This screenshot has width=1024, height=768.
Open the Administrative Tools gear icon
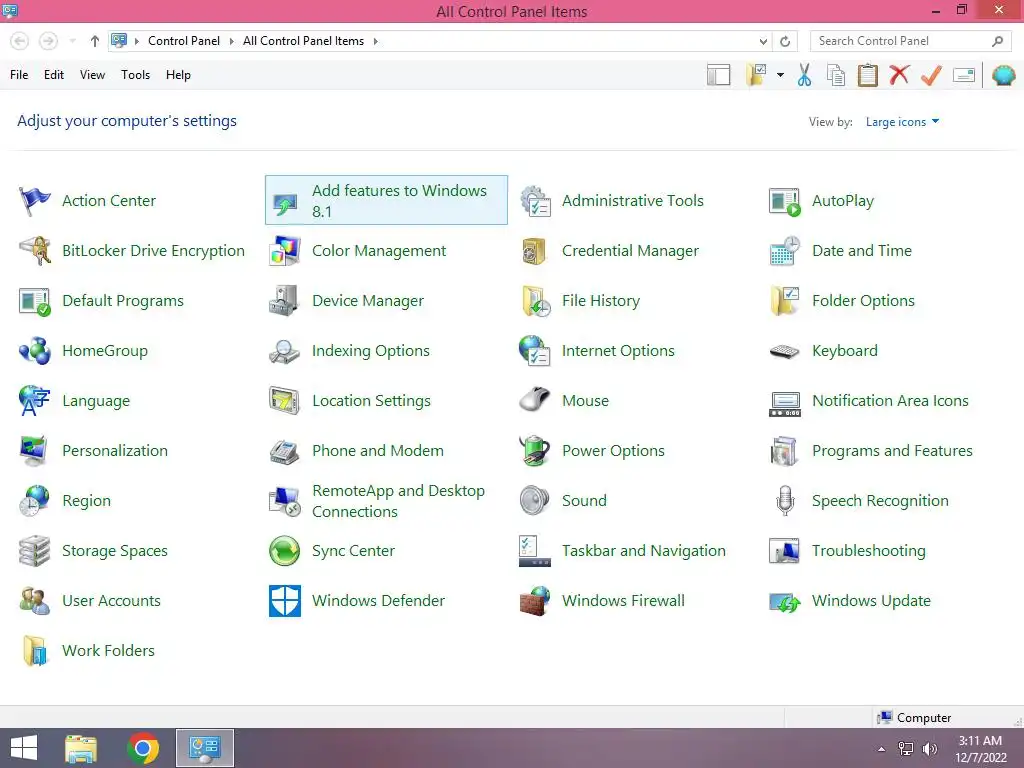(x=535, y=200)
